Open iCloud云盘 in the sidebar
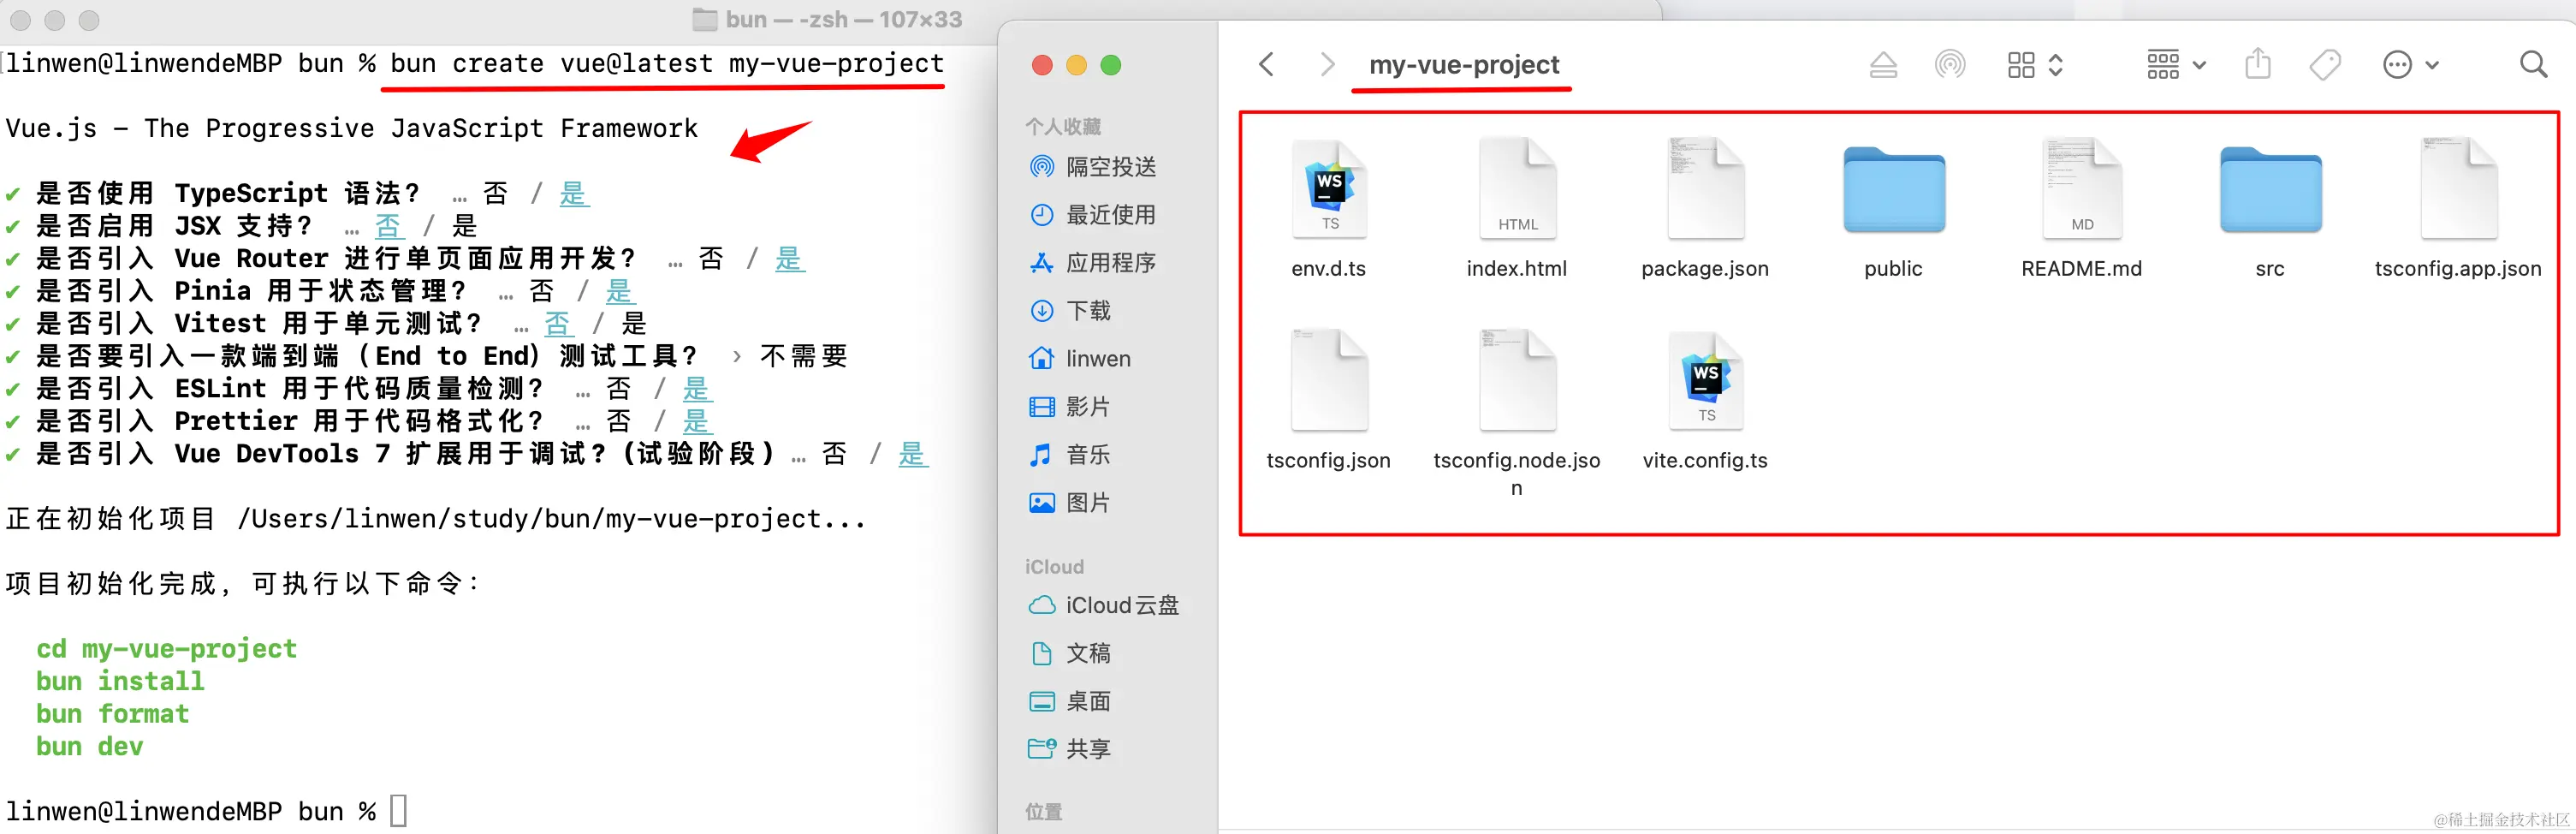The height and width of the screenshot is (834, 2576). pos(1104,606)
